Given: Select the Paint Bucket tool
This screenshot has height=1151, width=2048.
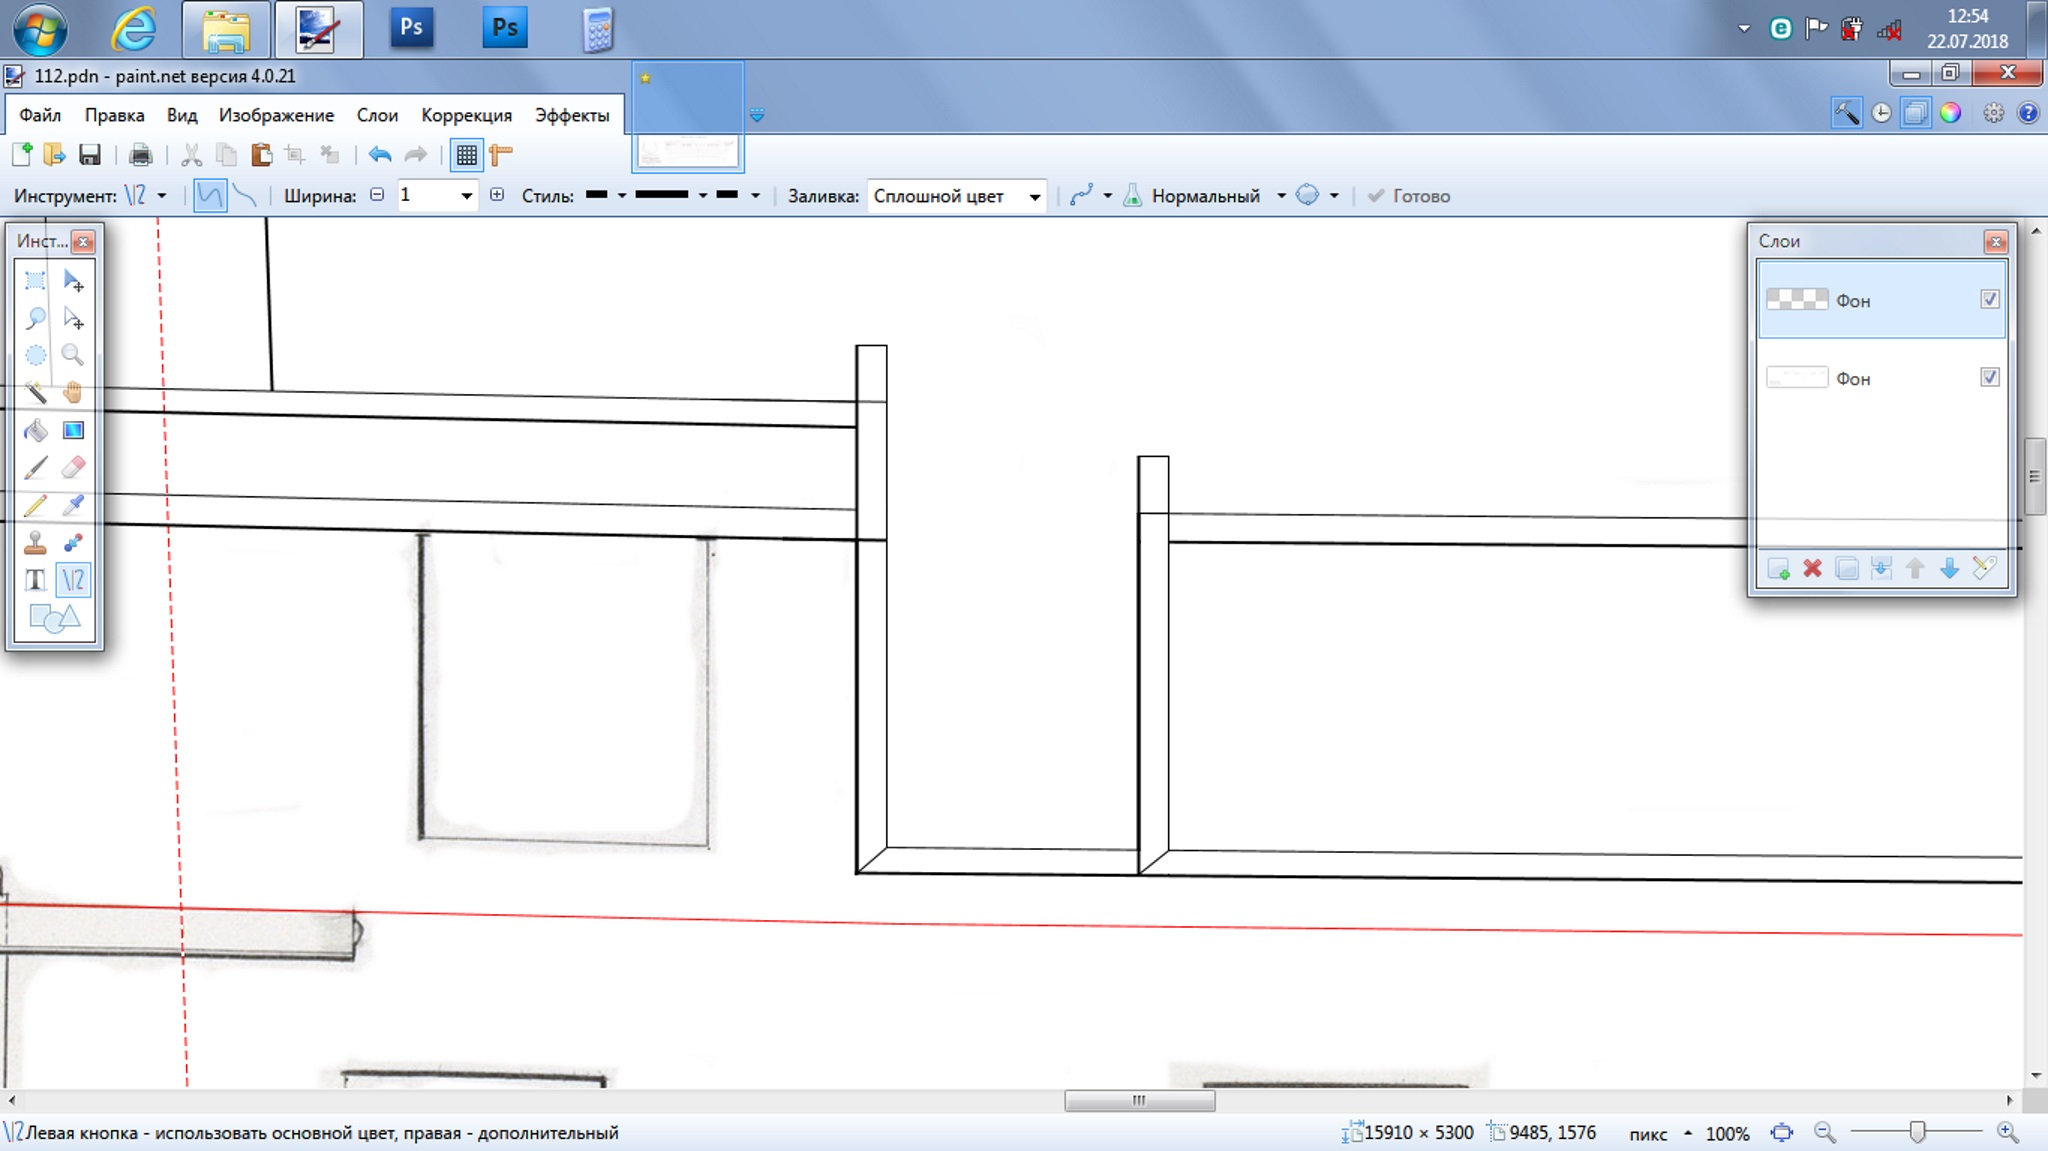Looking at the screenshot, I should [35, 430].
